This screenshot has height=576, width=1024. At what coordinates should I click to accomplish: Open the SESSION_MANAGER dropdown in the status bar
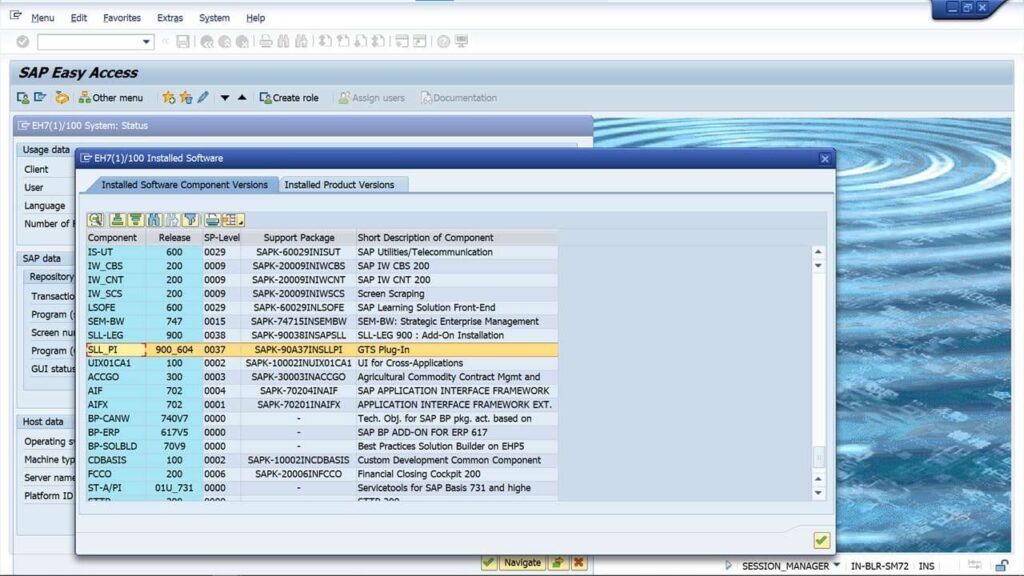tap(837, 565)
